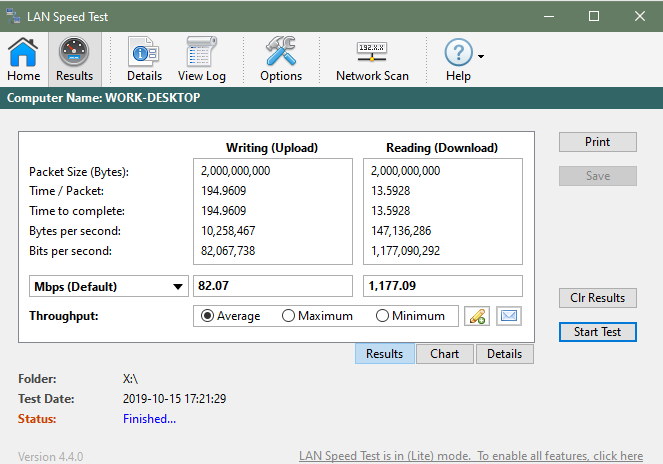Click the Print button
The height and width of the screenshot is (464, 663).
pos(597,142)
